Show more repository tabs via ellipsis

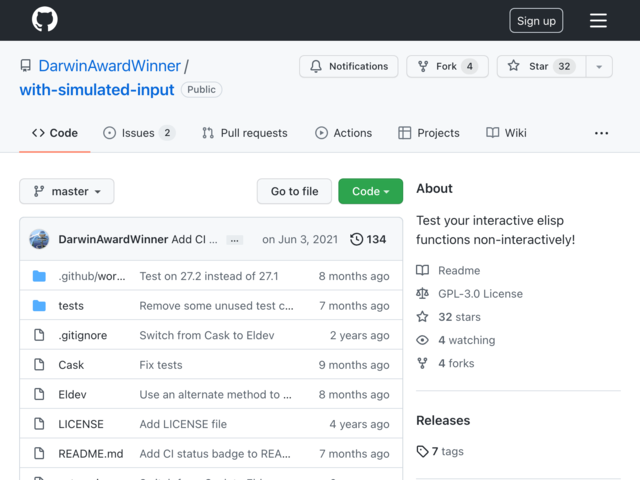601,133
